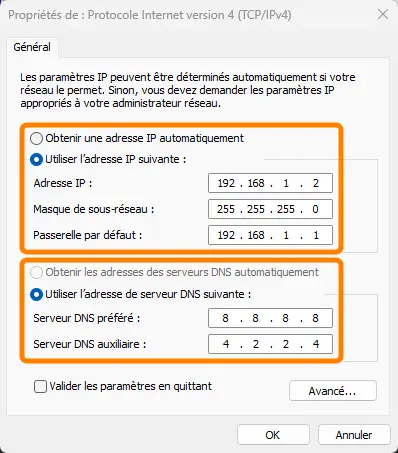Open the Général tab
The image size is (398, 453).
click(x=32, y=47)
